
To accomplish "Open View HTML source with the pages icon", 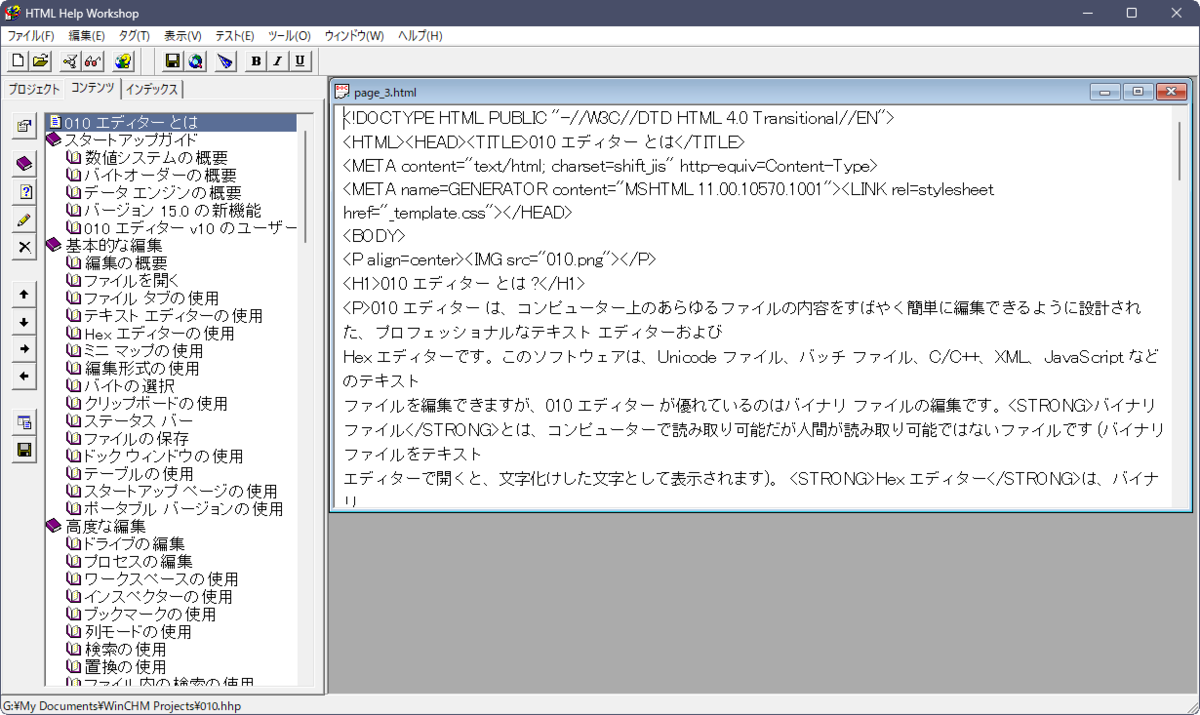I will click(24, 422).
